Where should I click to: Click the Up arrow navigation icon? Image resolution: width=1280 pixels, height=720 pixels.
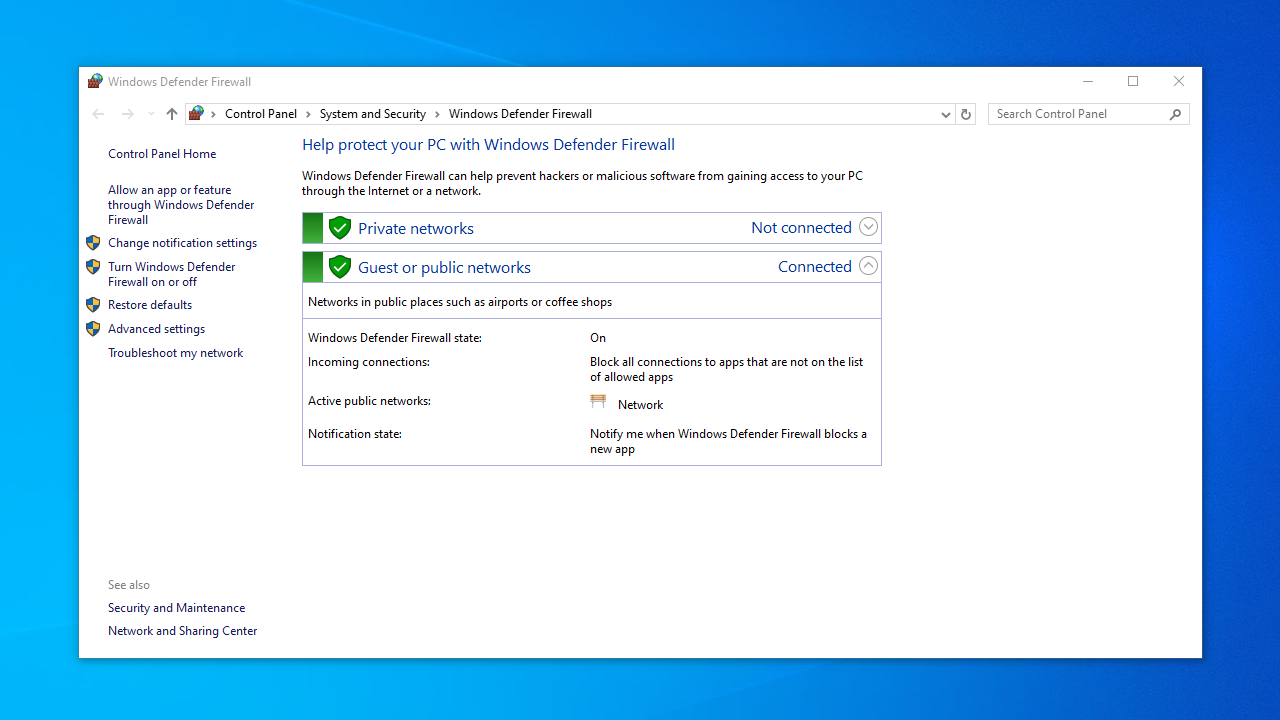tap(172, 114)
